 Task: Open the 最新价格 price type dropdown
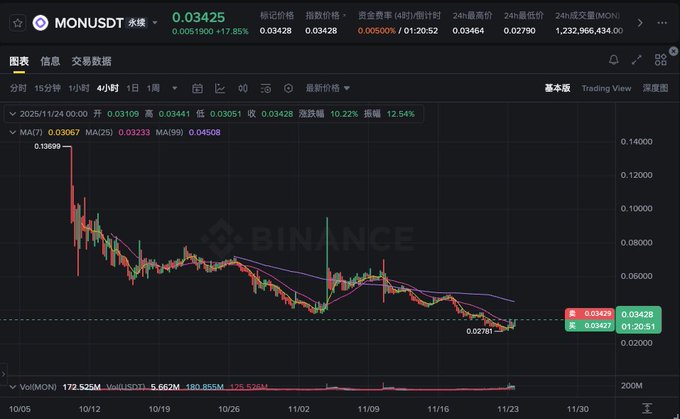[x=327, y=88]
